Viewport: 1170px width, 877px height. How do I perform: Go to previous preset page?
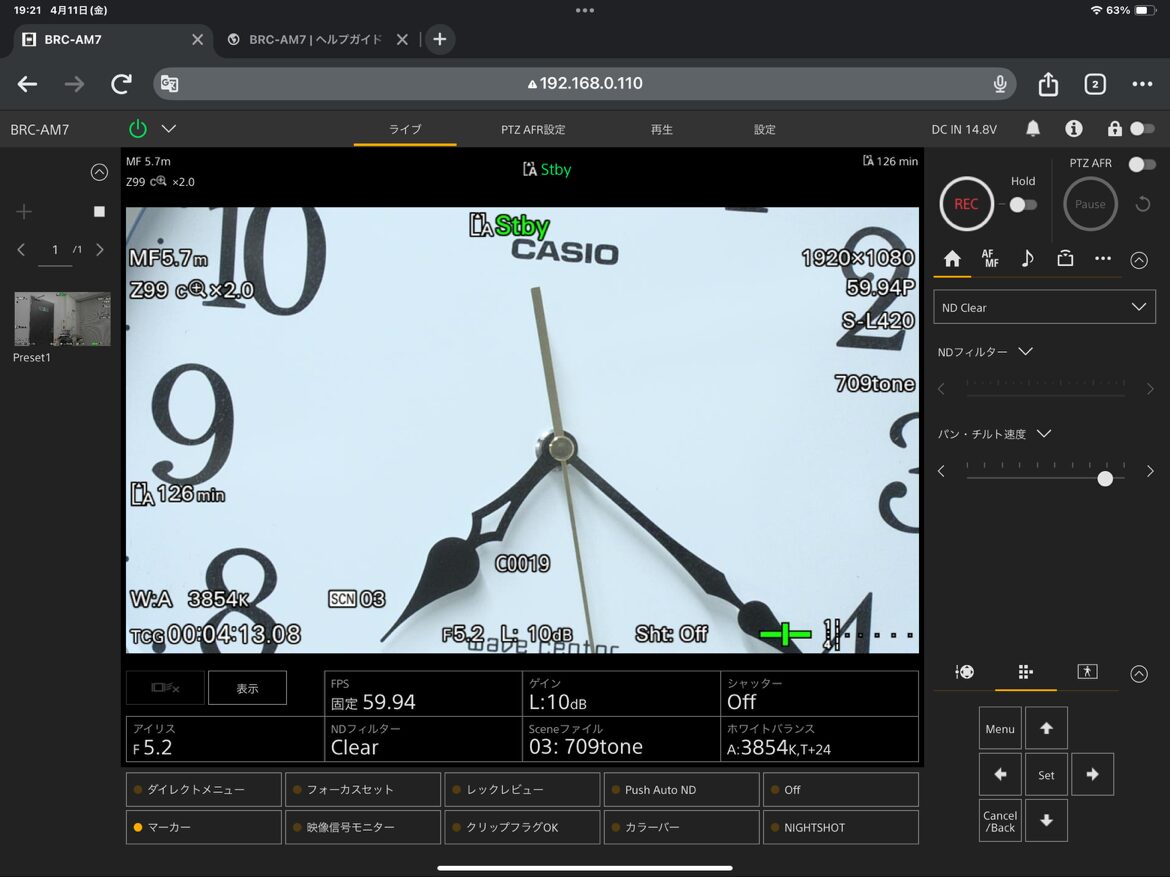(x=21, y=250)
